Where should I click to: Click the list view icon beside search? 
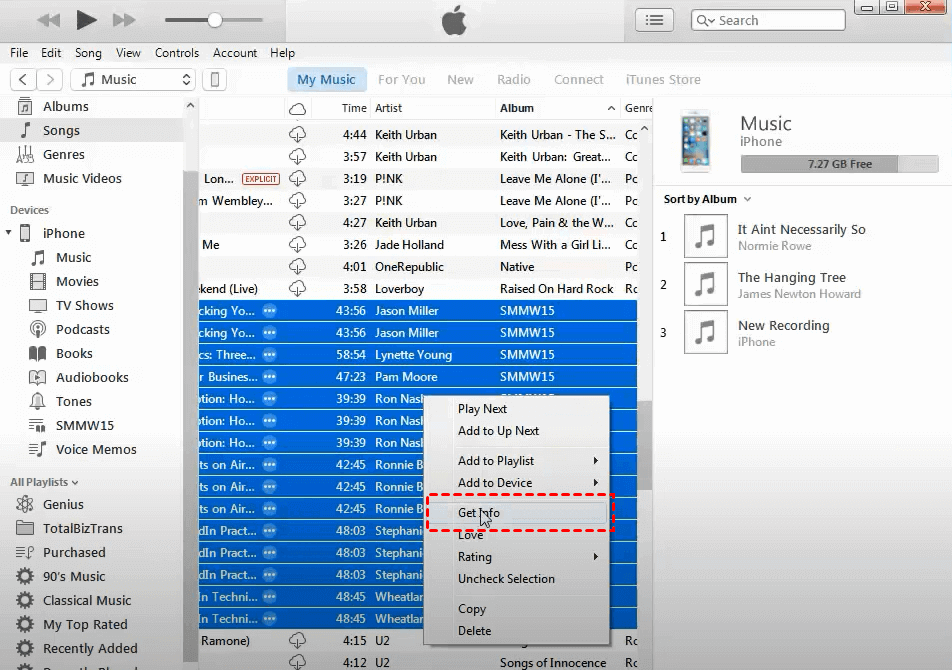tap(654, 20)
